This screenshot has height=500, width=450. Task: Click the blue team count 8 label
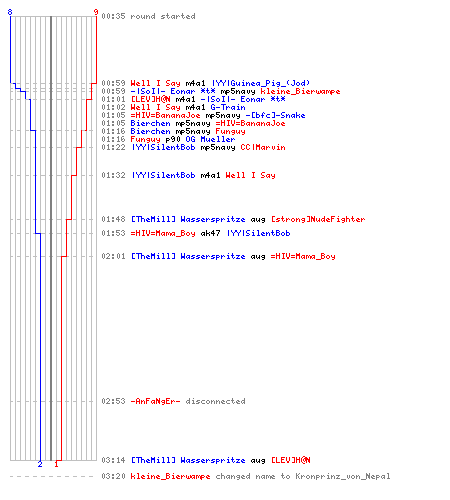[10, 12]
